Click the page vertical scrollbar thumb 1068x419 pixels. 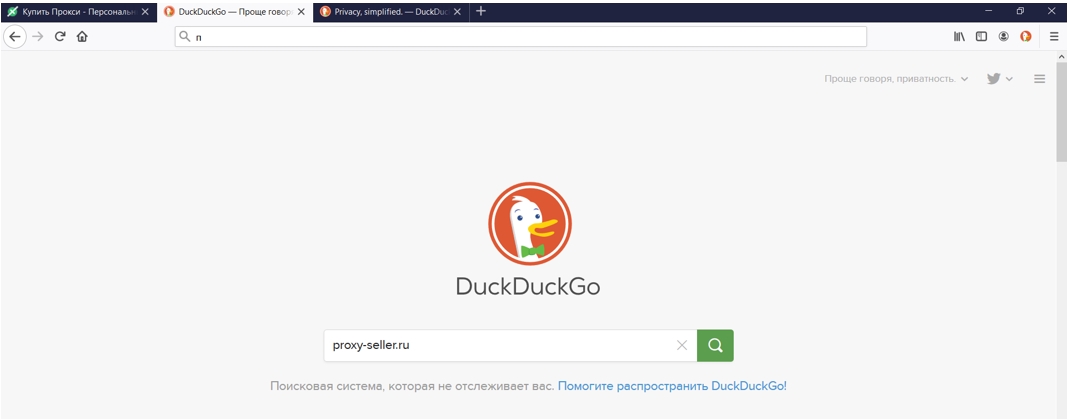(x=1062, y=112)
